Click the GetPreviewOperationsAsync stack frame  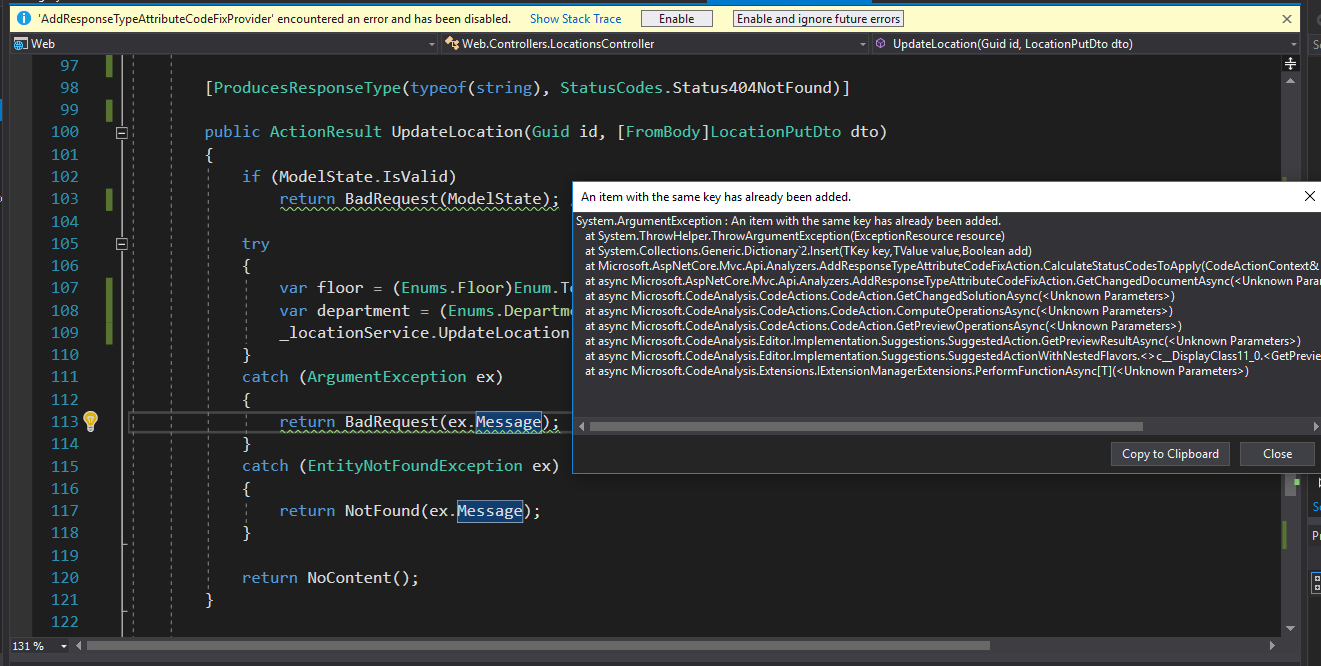883,326
